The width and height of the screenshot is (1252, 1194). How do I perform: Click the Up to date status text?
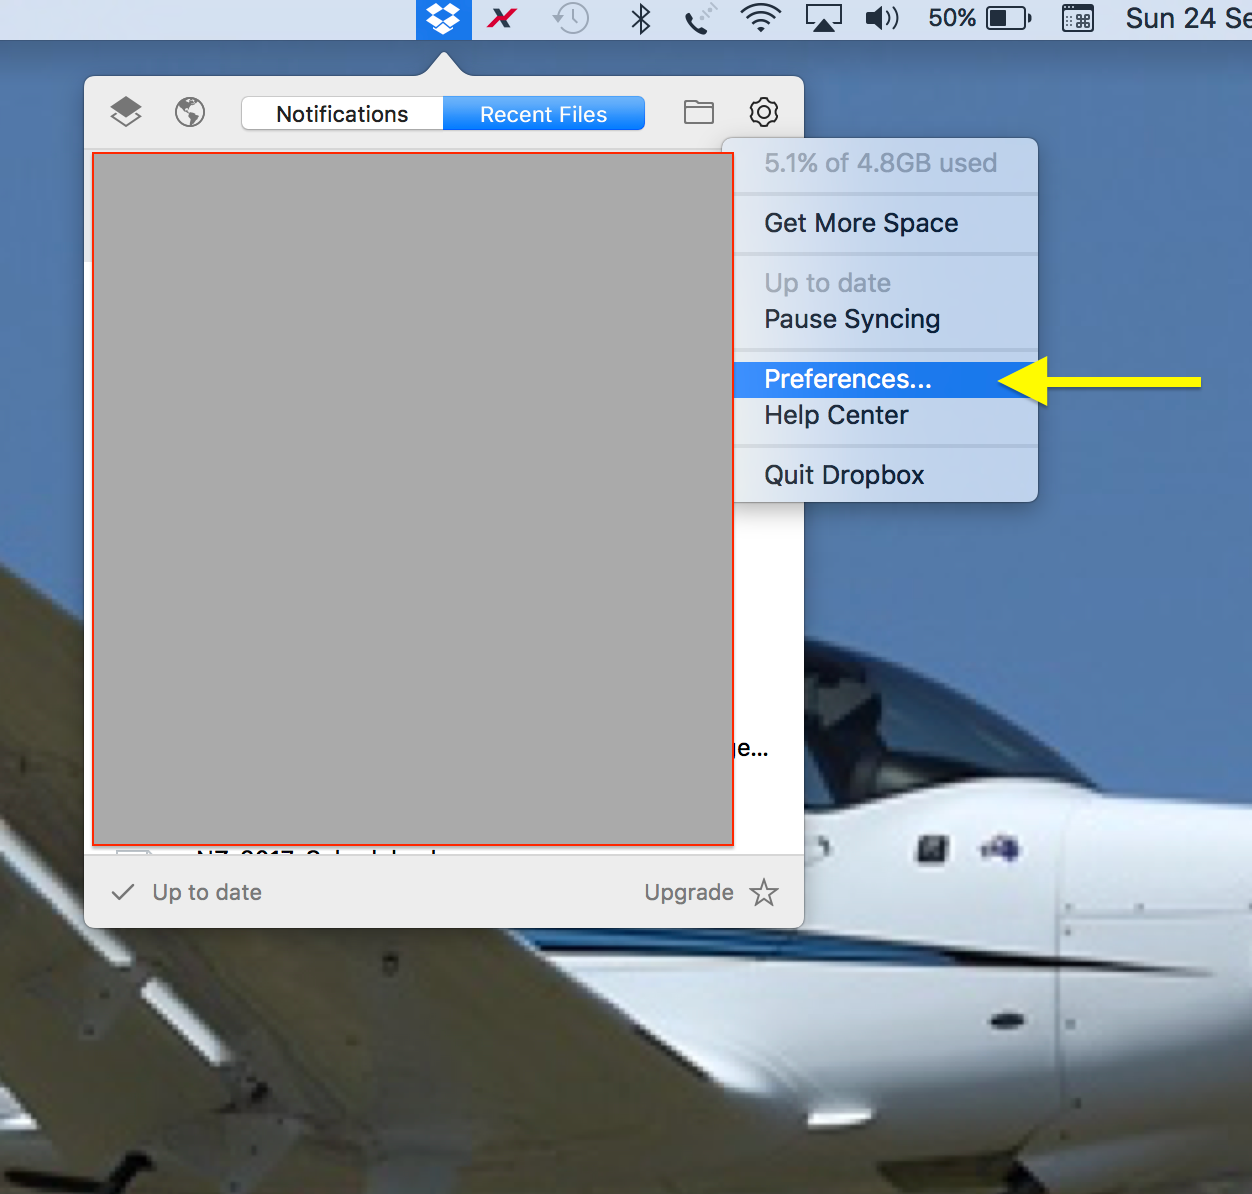coord(207,892)
